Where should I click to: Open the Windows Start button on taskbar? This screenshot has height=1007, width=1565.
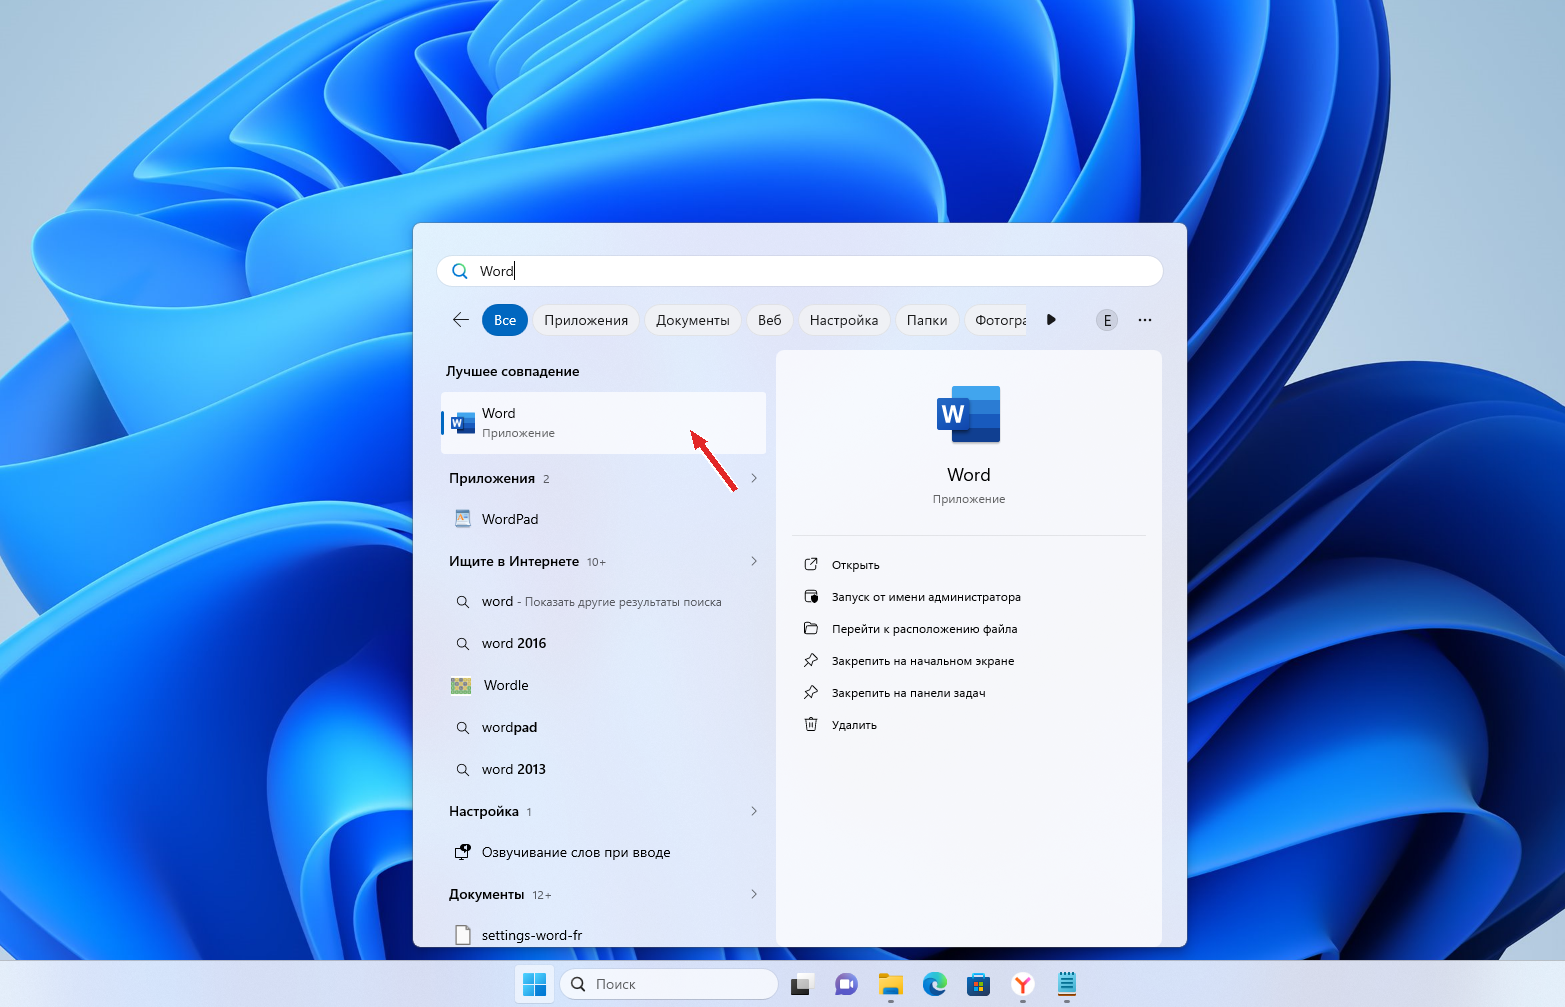tap(535, 984)
